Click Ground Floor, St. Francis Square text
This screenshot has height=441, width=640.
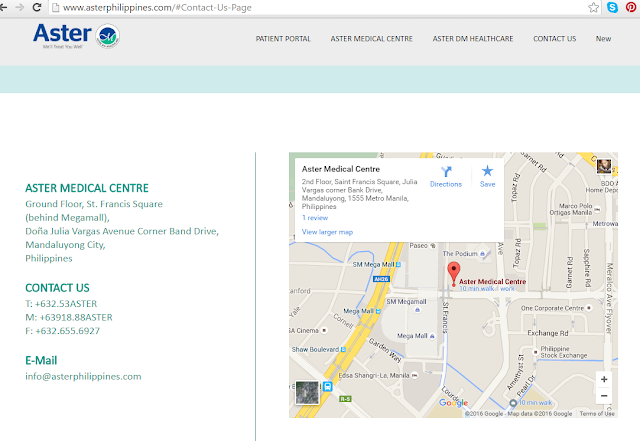94,204
